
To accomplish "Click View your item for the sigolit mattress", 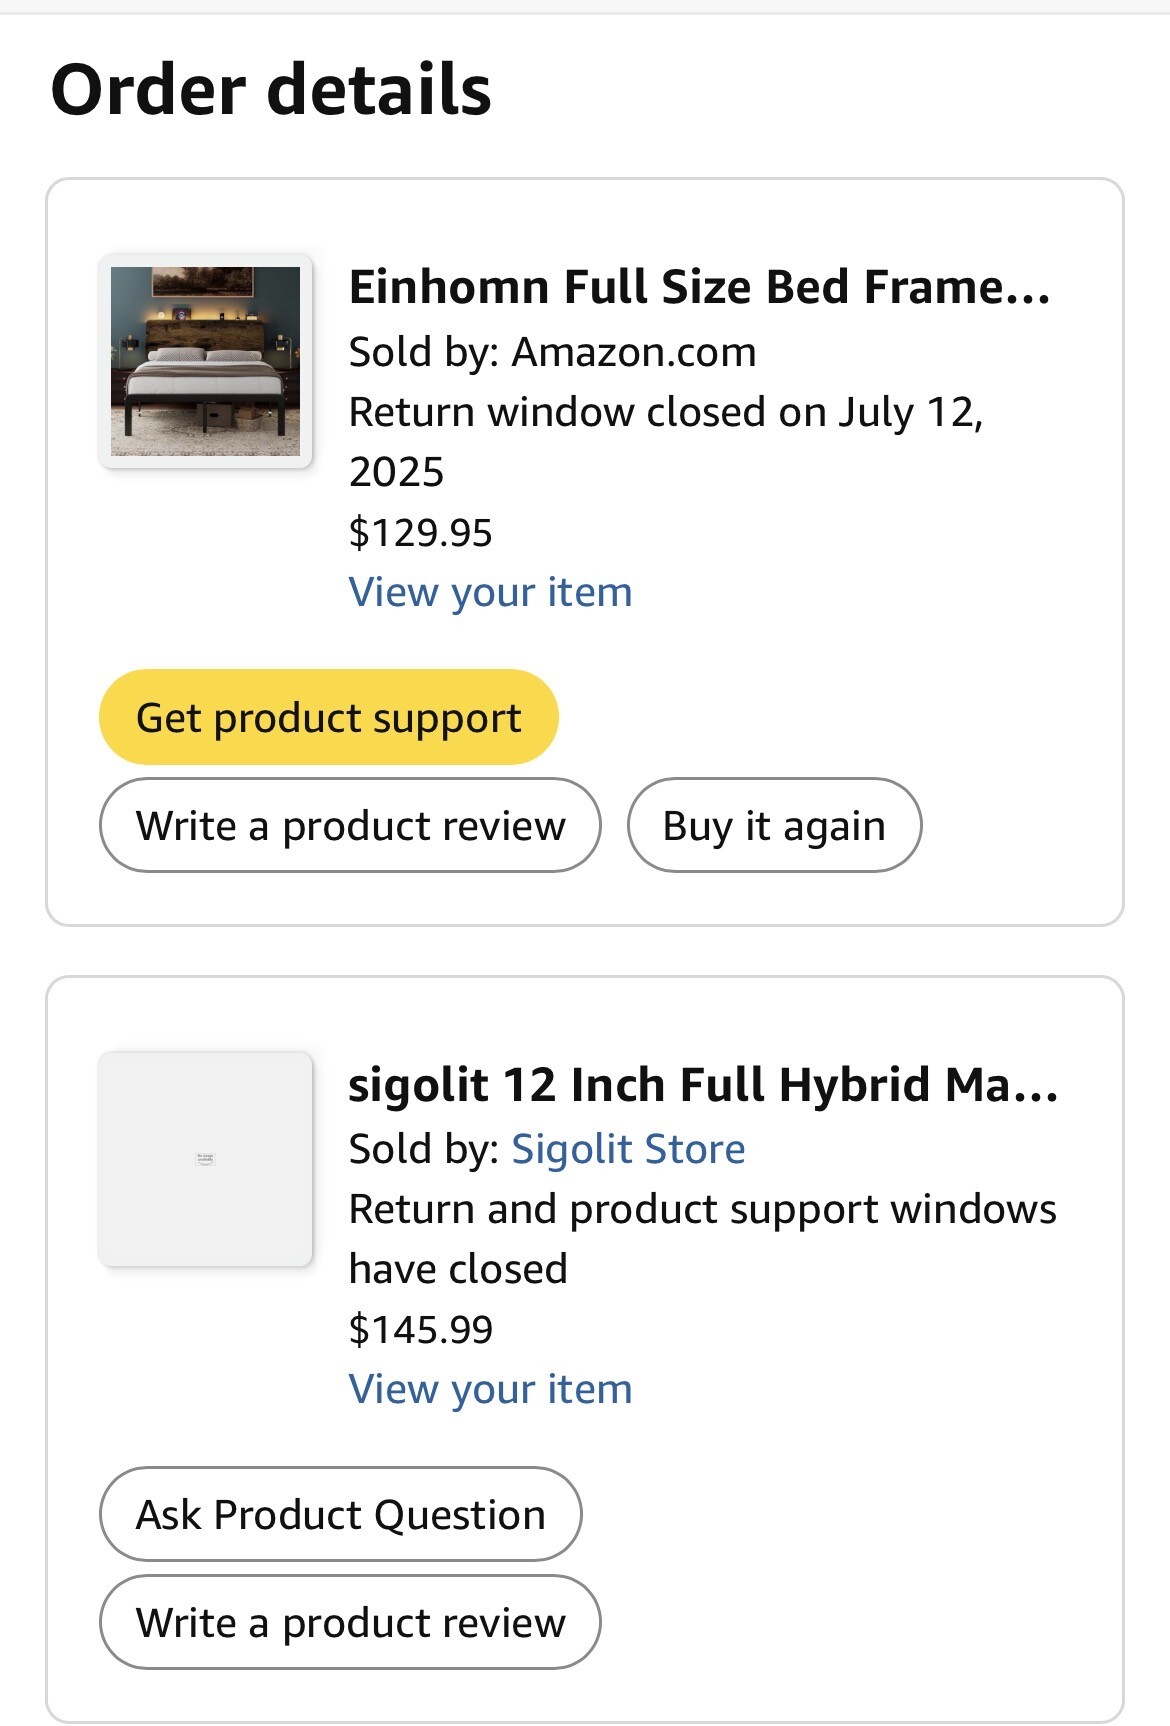I will pyautogui.click(x=490, y=1389).
